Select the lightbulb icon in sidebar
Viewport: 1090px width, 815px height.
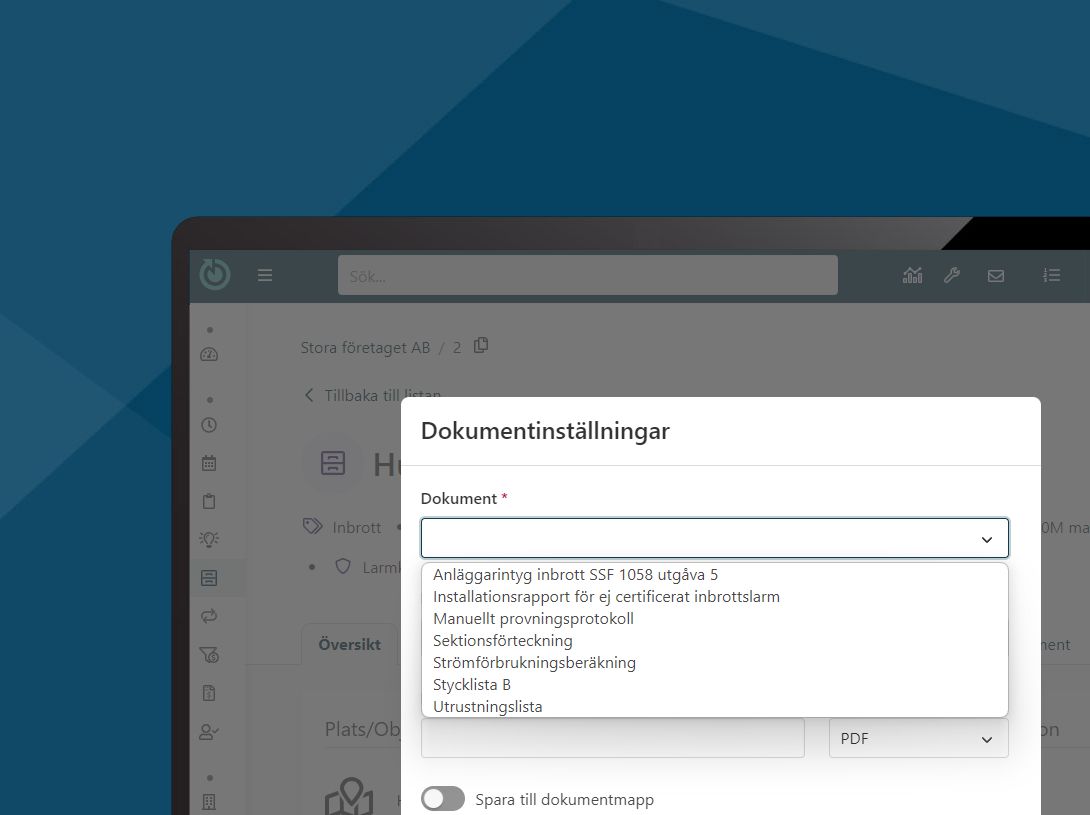tap(209, 539)
